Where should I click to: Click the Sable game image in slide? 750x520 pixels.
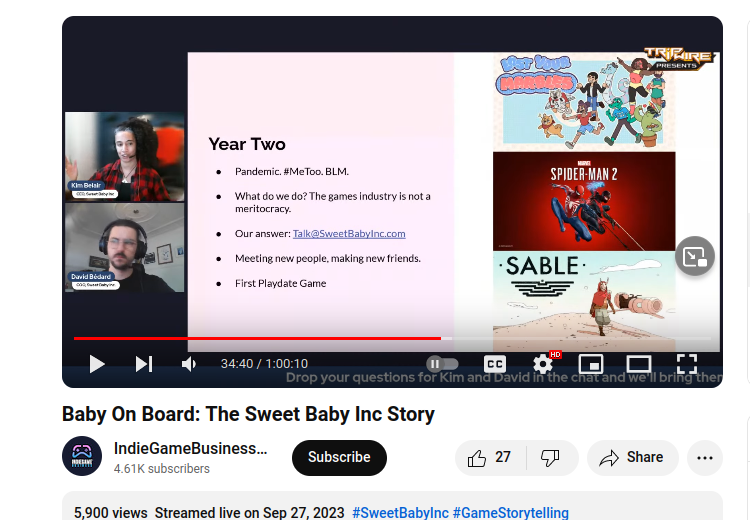(584, 301)
